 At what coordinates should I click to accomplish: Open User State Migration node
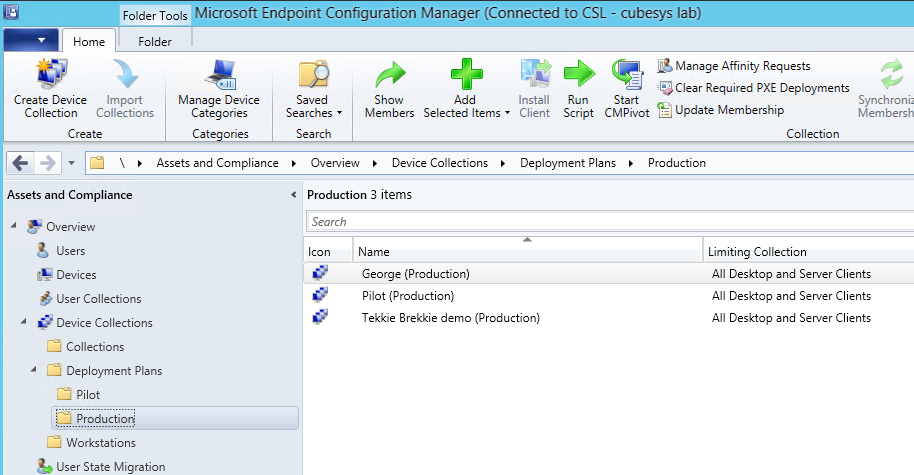coord(110,466)
